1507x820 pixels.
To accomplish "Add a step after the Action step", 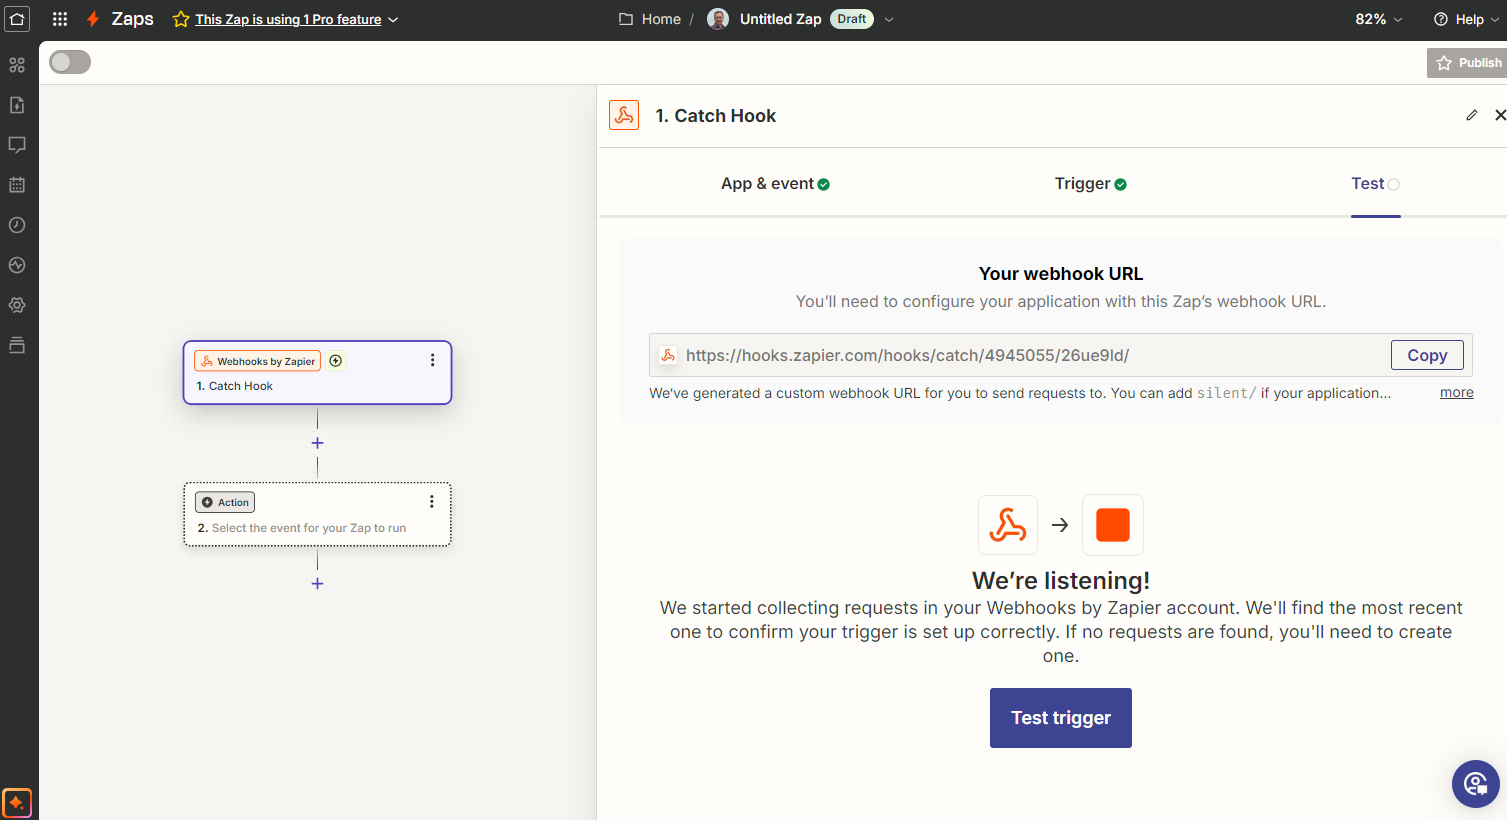I will [x=317, y=584].
